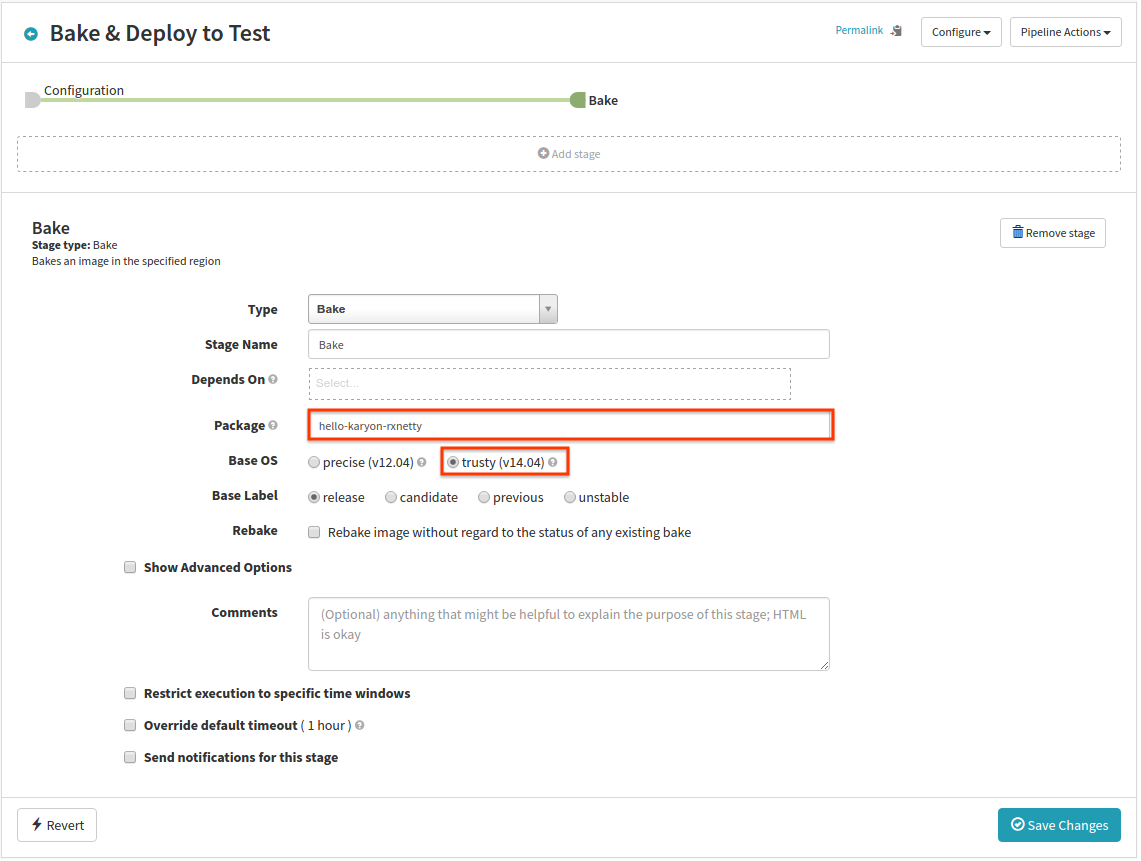Viewport: 1141px width, 861px height.
Task: Click into the Comments text area
Action: 568,634
